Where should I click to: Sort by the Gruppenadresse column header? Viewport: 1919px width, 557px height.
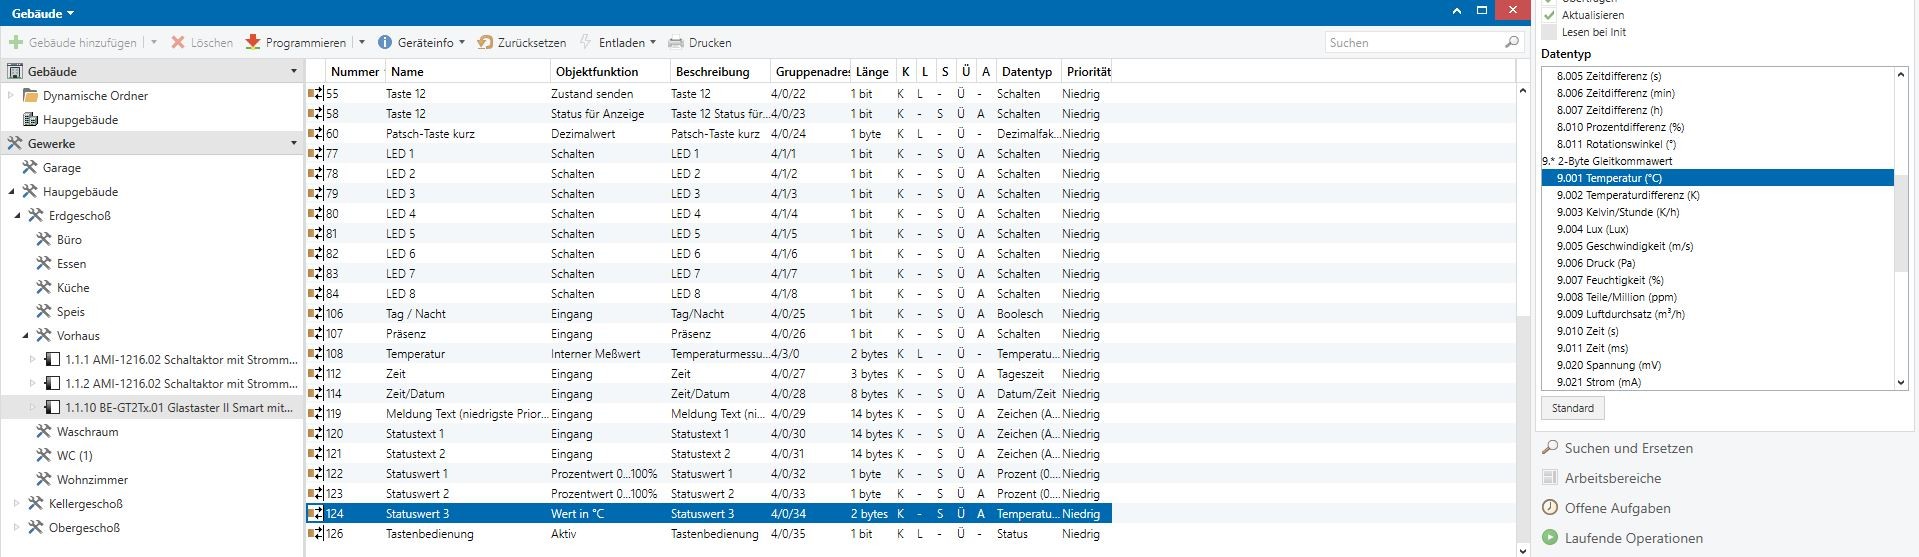click(812, 72)
